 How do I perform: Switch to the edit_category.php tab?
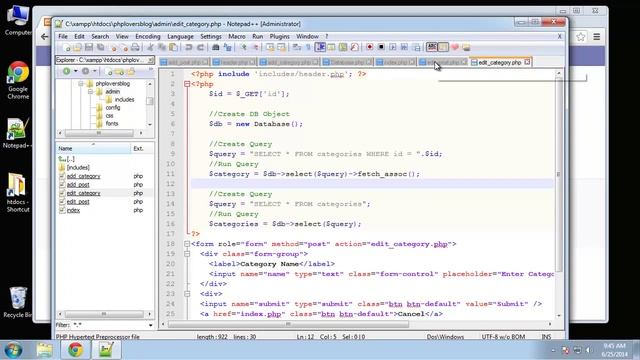[x=500, y=62]
